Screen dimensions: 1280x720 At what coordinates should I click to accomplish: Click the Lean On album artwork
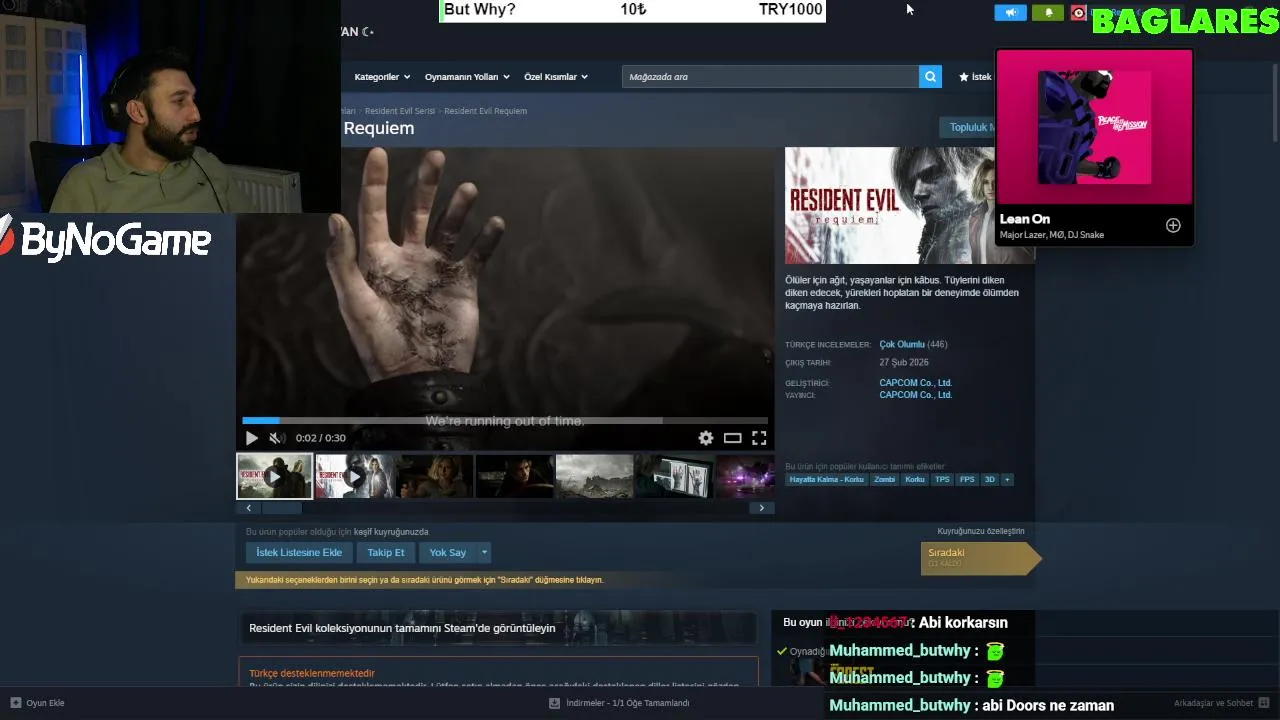[1095, 127]
